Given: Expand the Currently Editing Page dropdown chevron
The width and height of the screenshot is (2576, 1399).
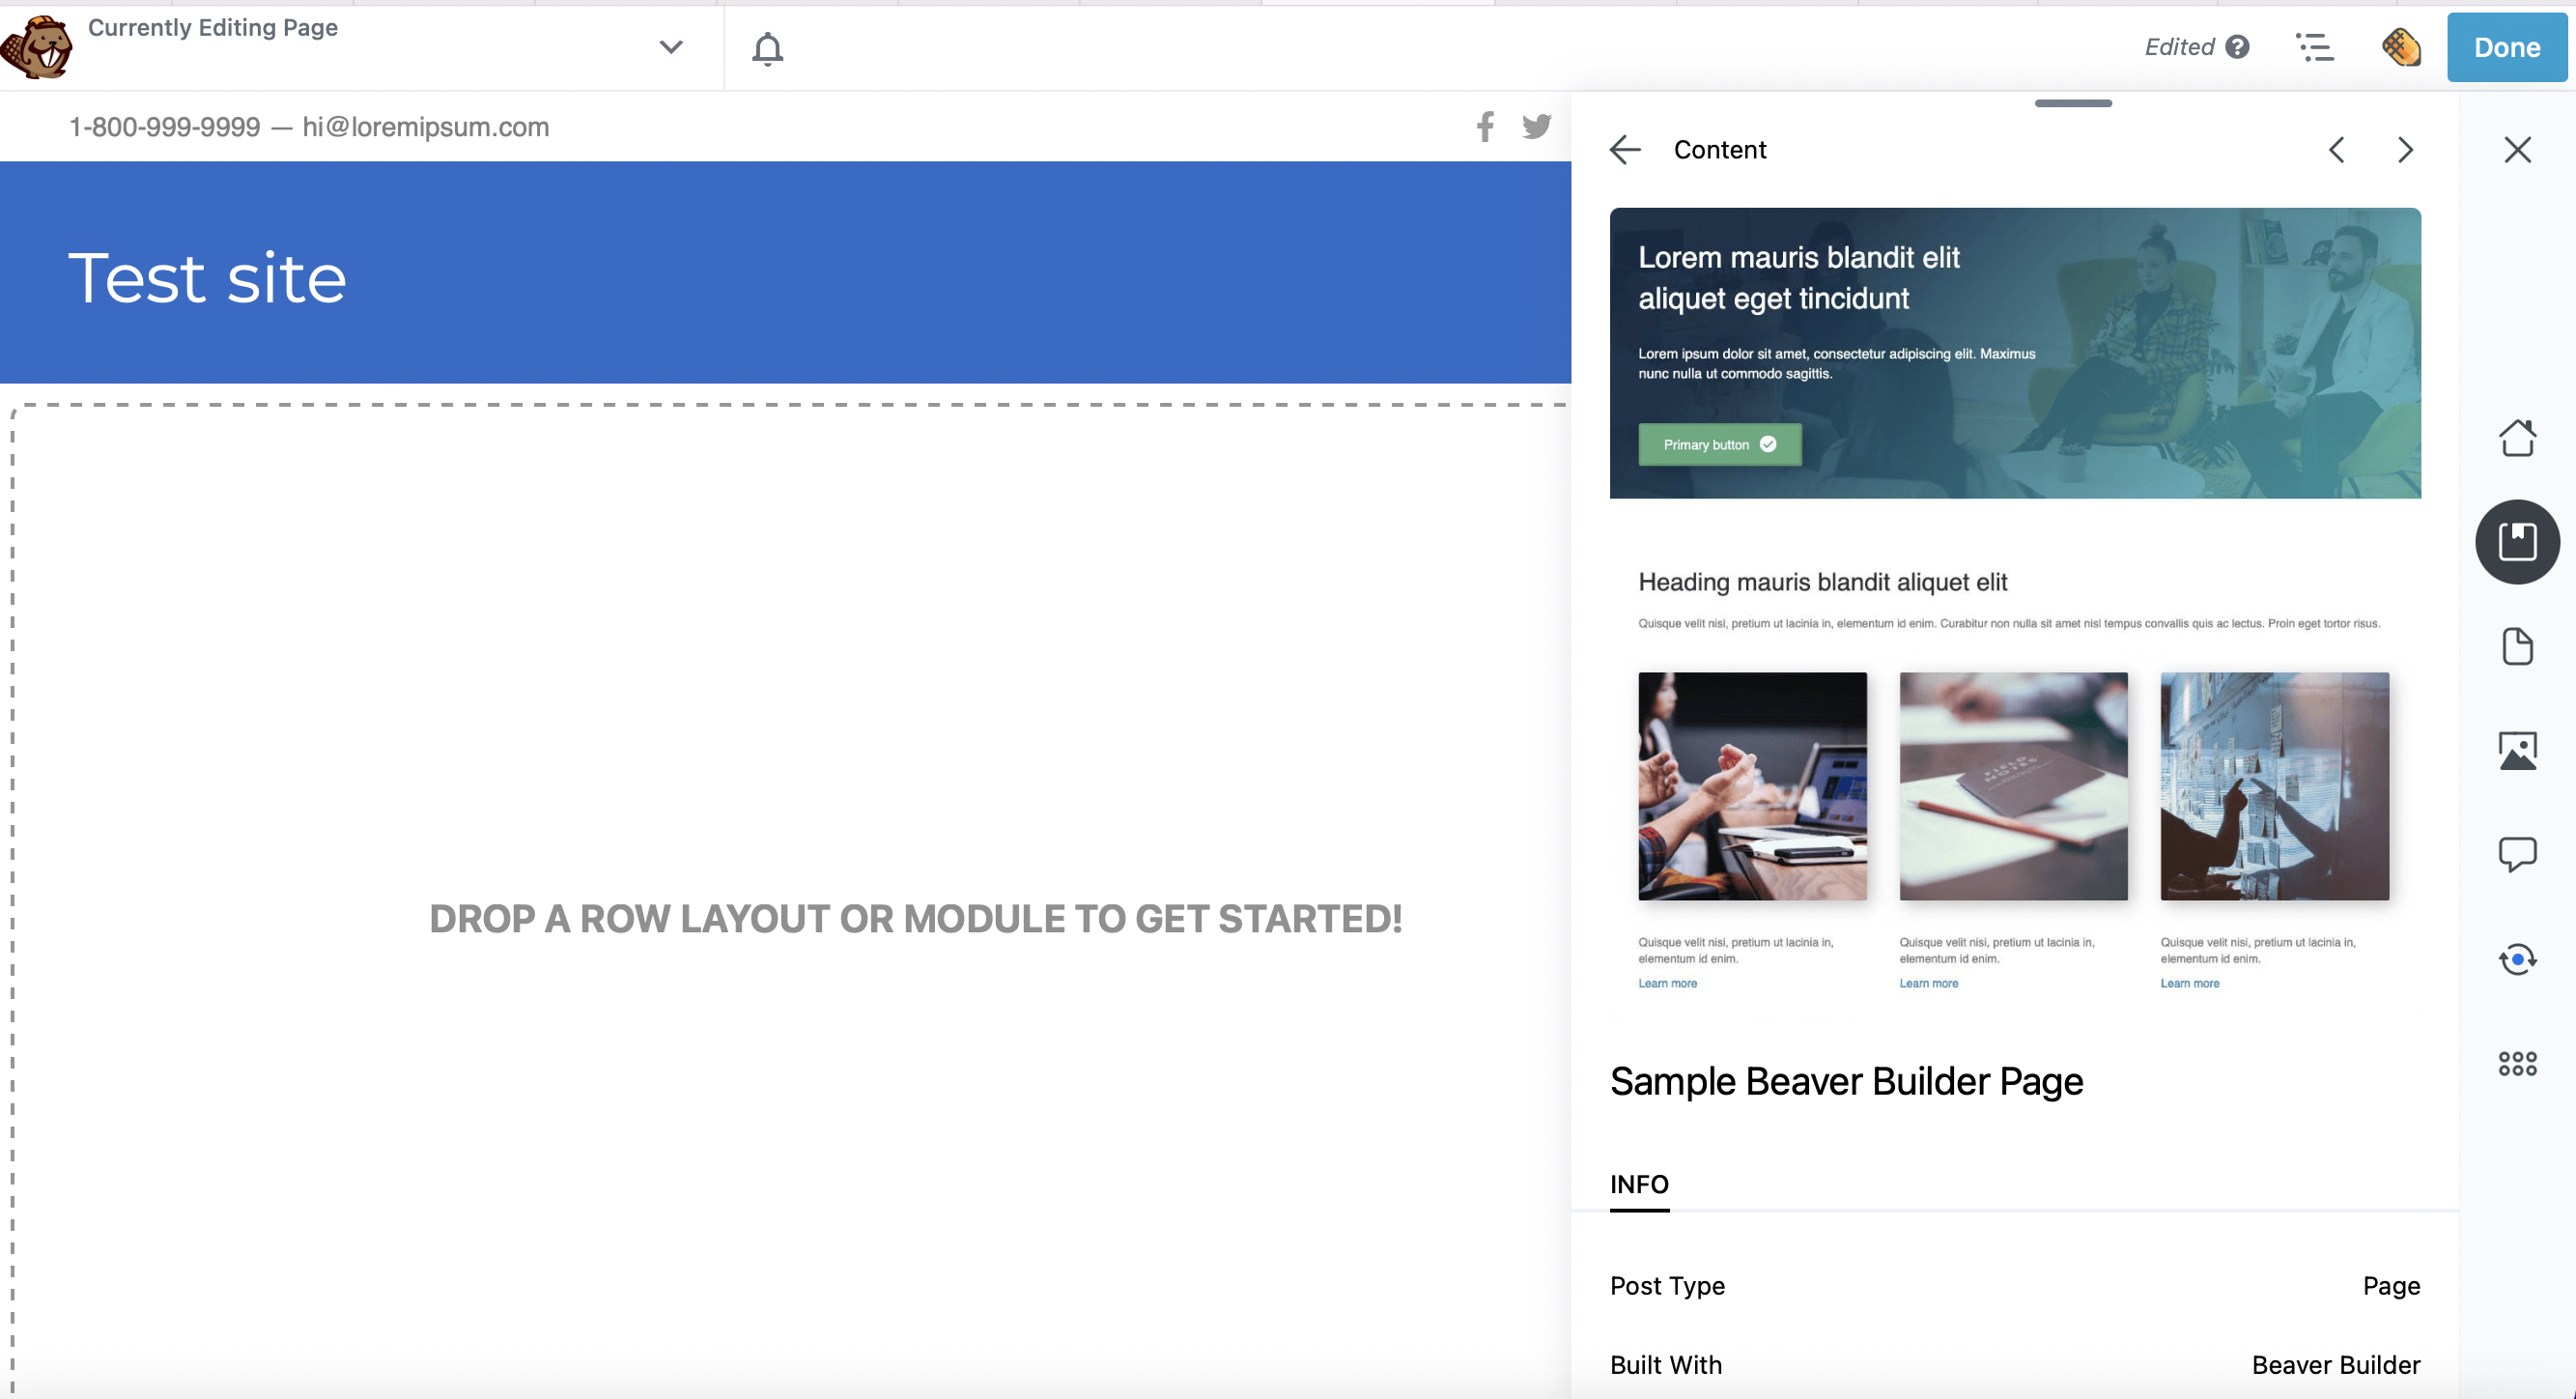Looking at the screenshot, I should (x=671, y=47).
